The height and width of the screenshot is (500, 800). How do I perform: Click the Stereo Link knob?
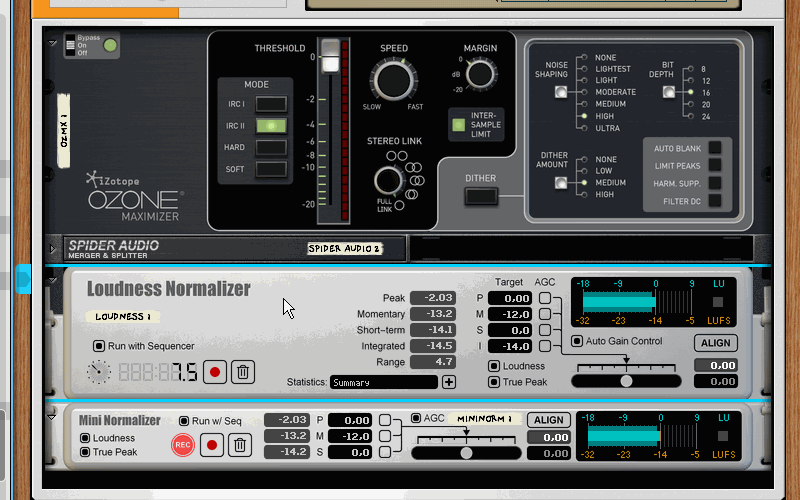tap(388, 180)
